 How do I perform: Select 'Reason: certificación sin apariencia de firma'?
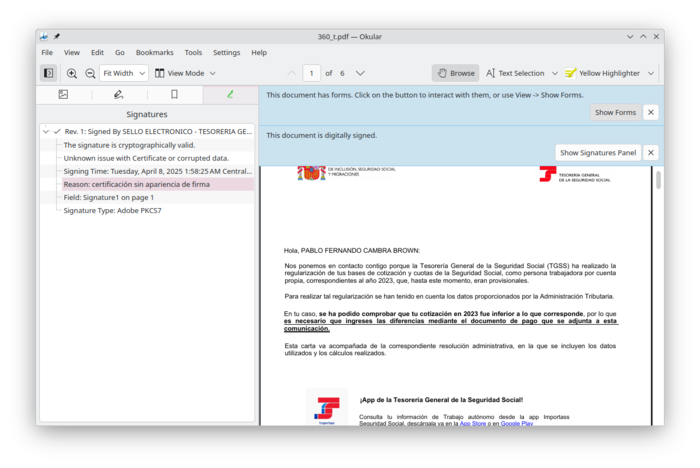point(158,184)
